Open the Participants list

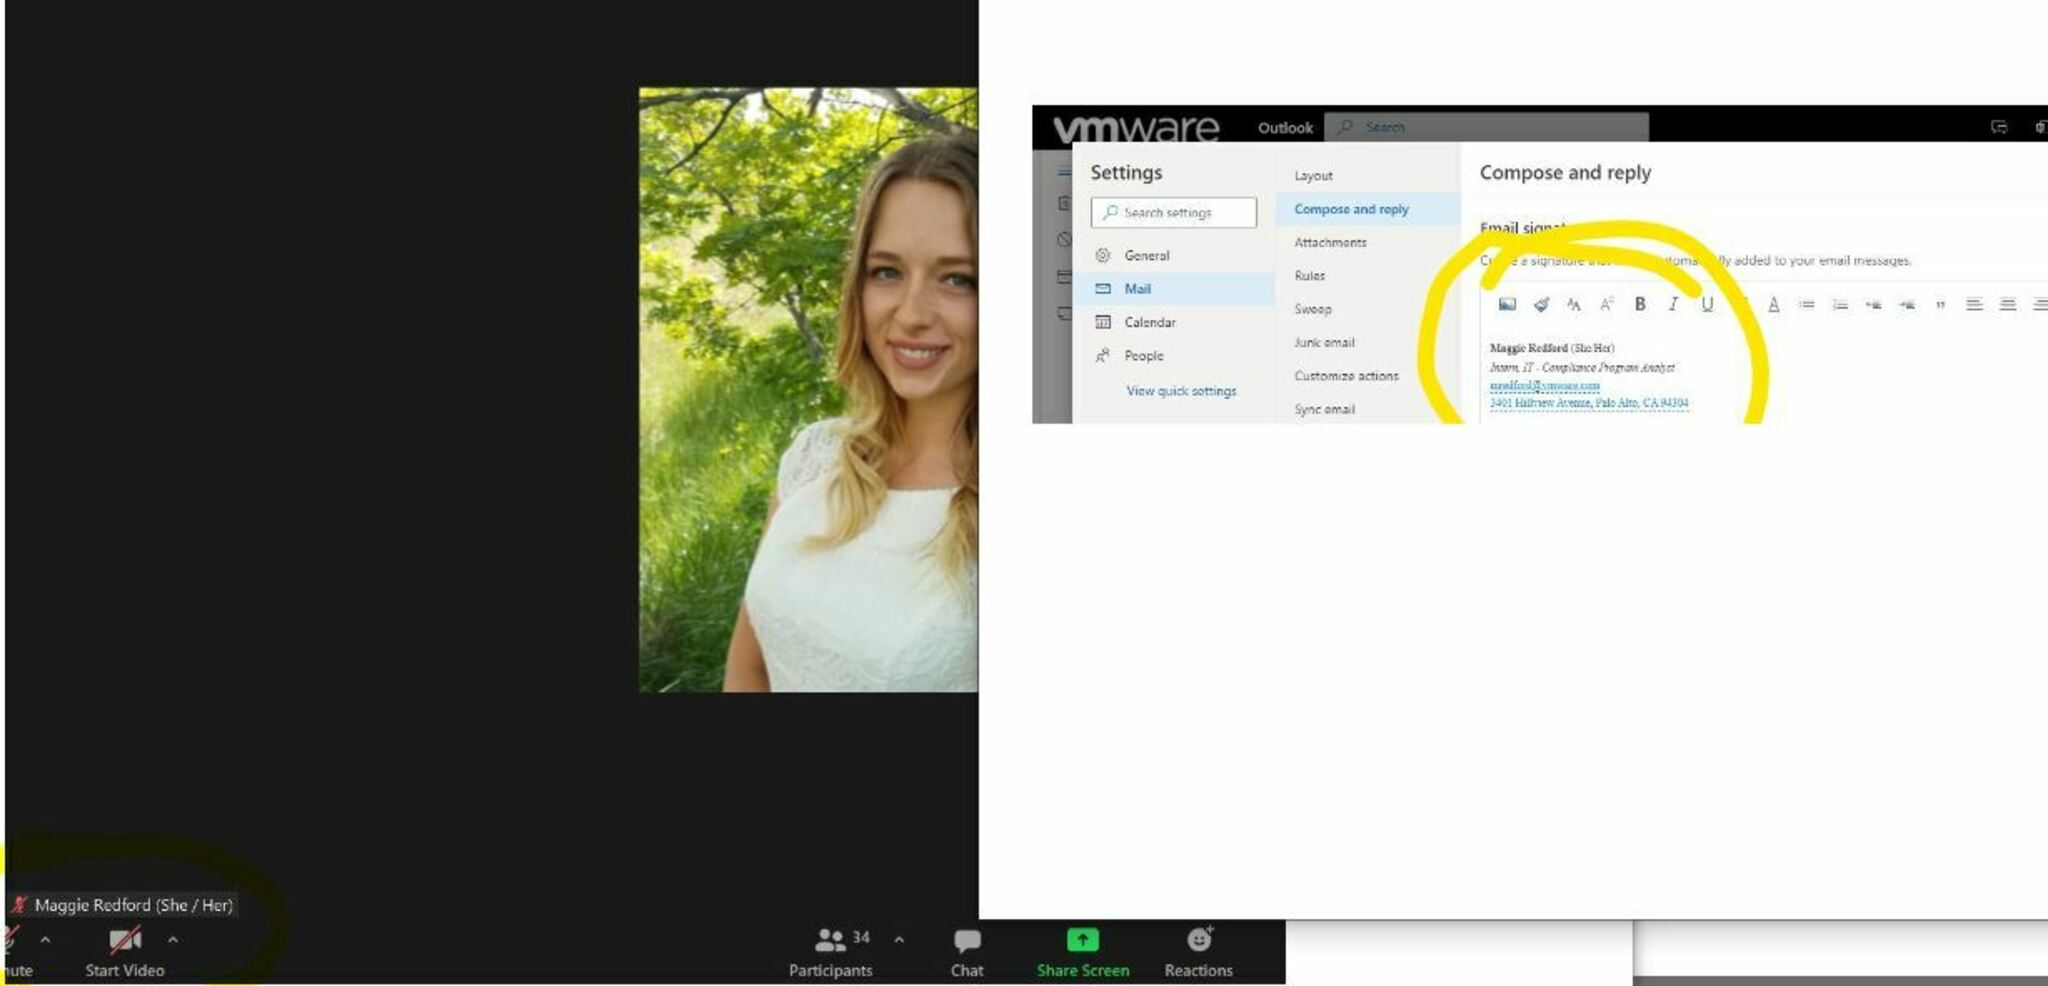(x=830, y=951)
